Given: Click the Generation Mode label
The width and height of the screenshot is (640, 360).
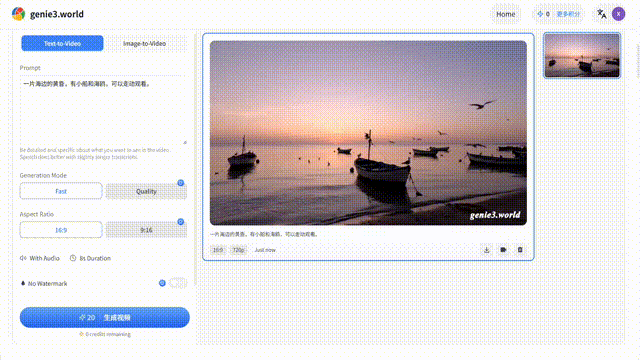Looking at the screenshot, I should point(43,175).
